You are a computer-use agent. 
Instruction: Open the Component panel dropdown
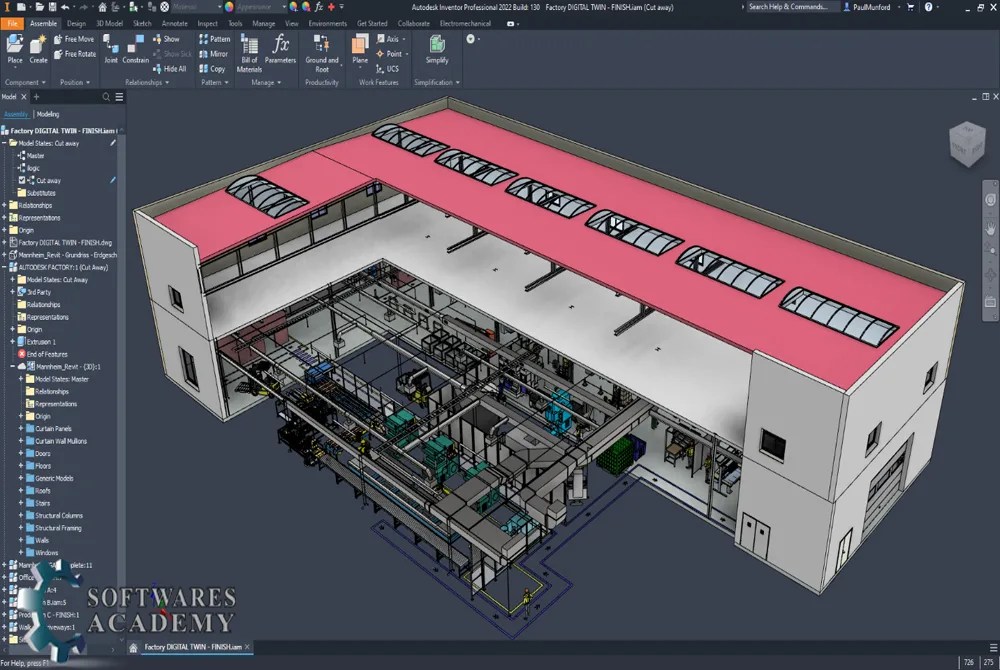42,82
